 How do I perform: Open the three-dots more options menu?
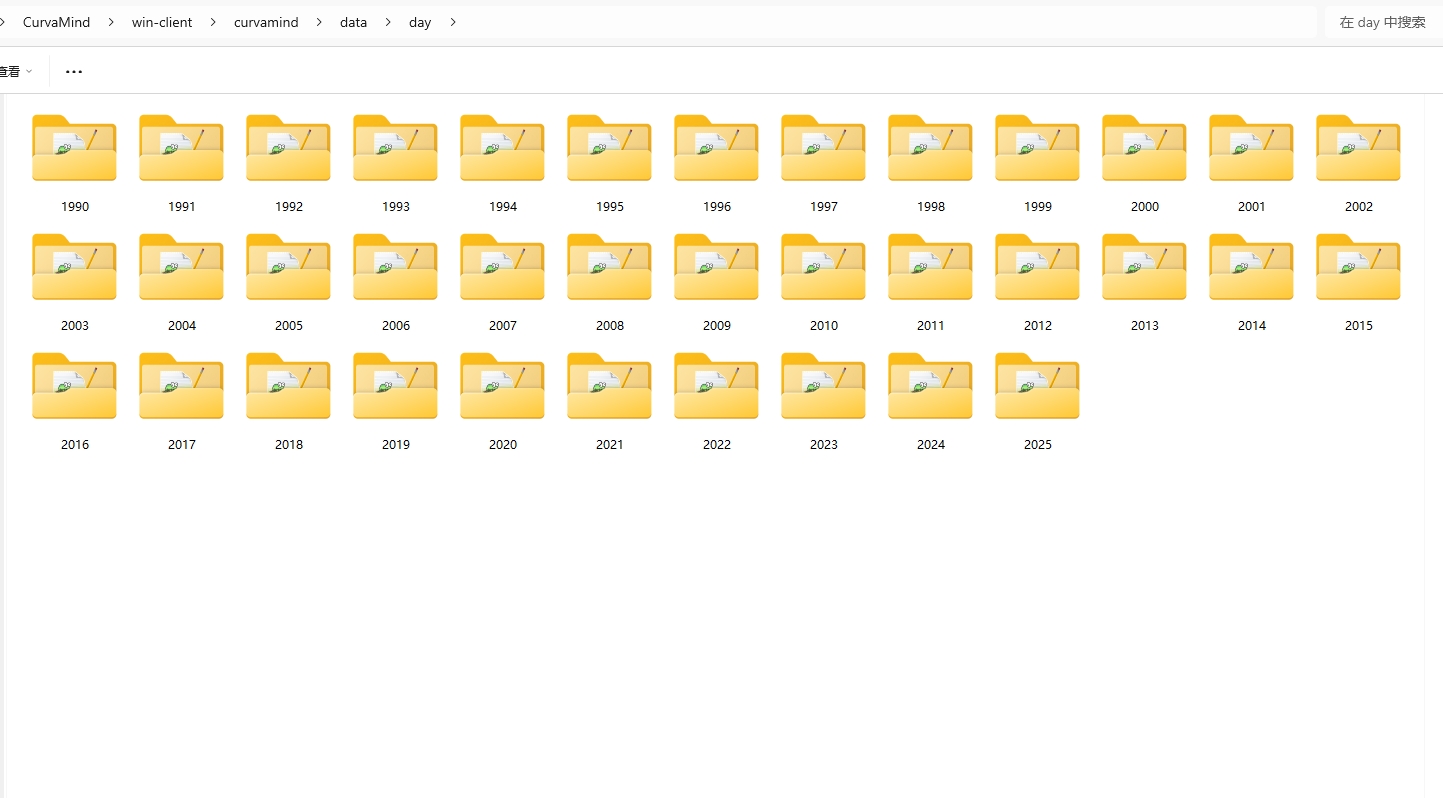click(x=74, y=72)
